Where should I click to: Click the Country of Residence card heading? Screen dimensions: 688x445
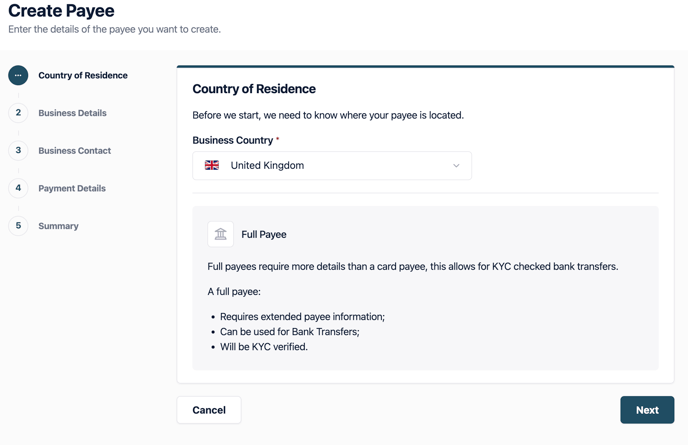coord(254,89)
